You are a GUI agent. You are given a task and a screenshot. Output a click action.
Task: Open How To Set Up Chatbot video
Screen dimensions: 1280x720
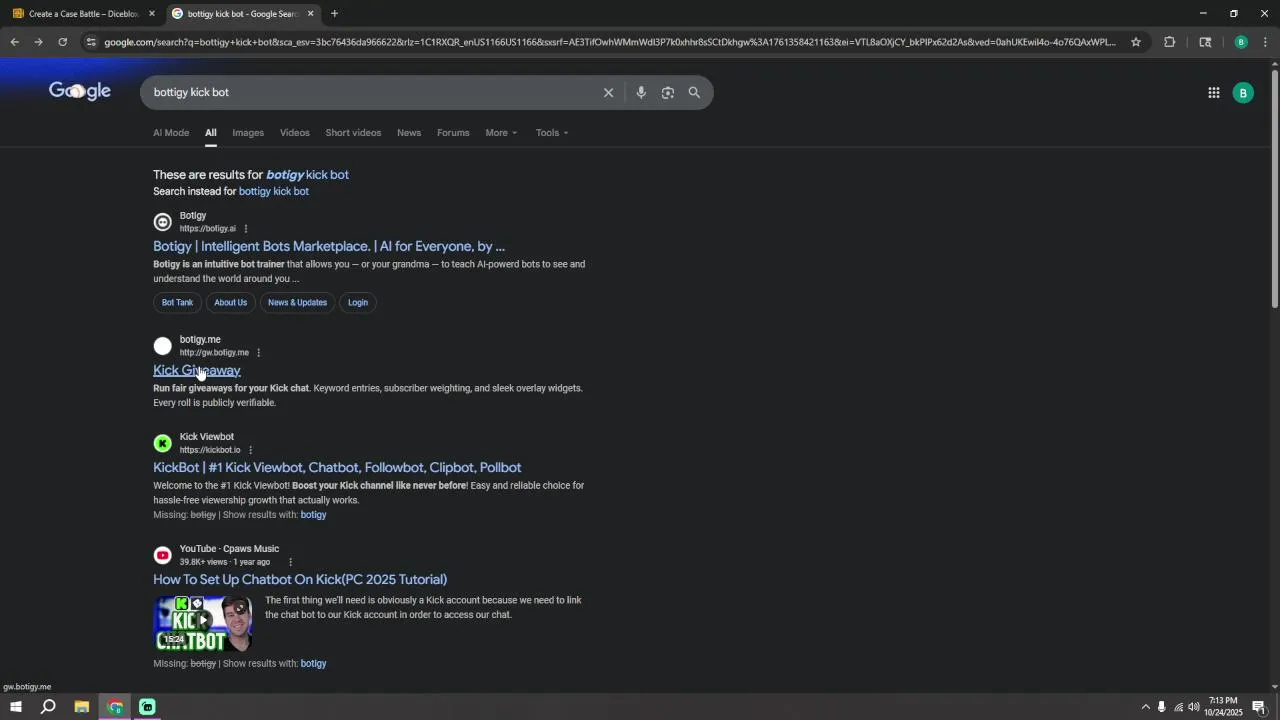pos(300,580)
